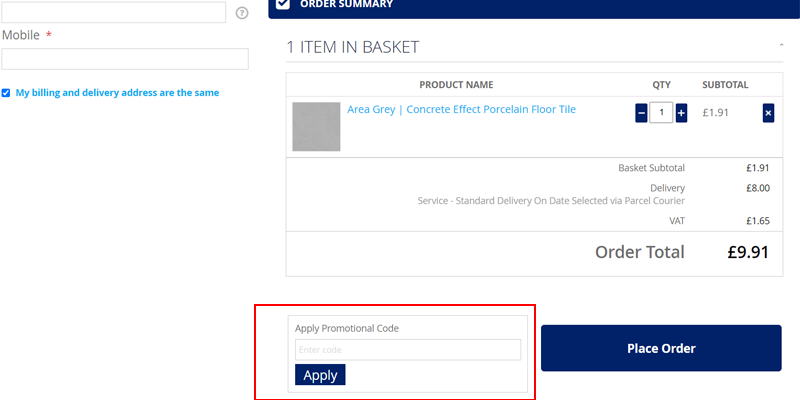Screen dimensions: 800x400
Task: Increase quantity with the plus button
Action: [x=681, y=113]
